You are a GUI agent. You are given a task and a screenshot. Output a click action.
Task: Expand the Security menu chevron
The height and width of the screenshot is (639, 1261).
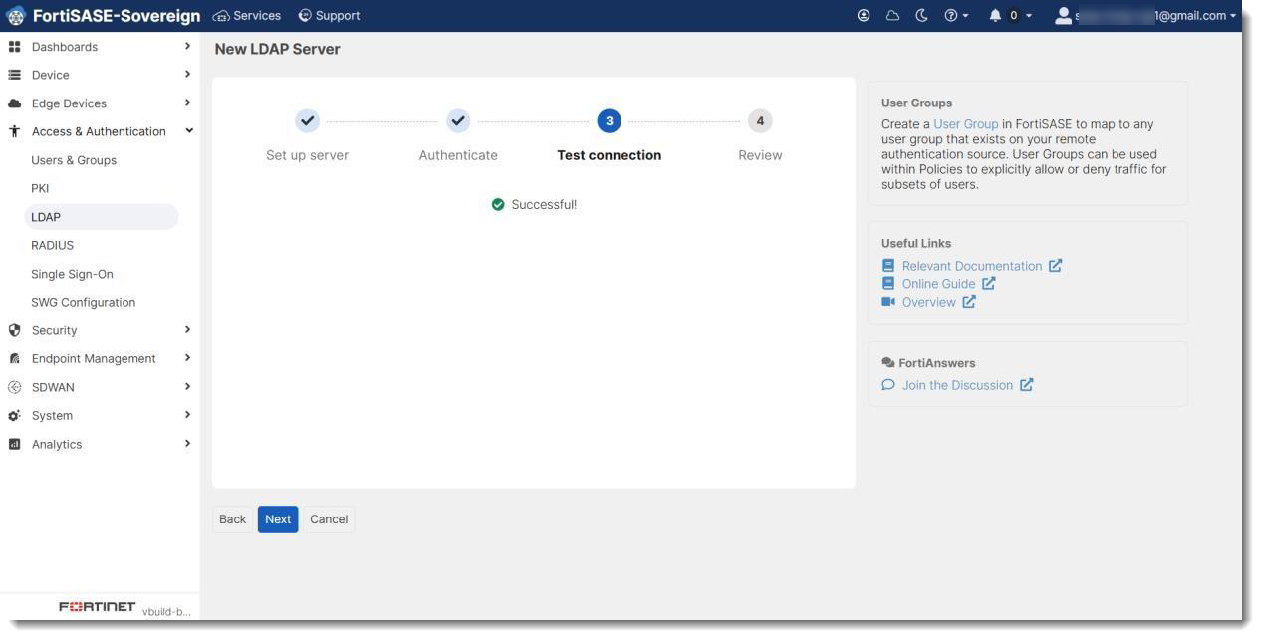(187, 329)
